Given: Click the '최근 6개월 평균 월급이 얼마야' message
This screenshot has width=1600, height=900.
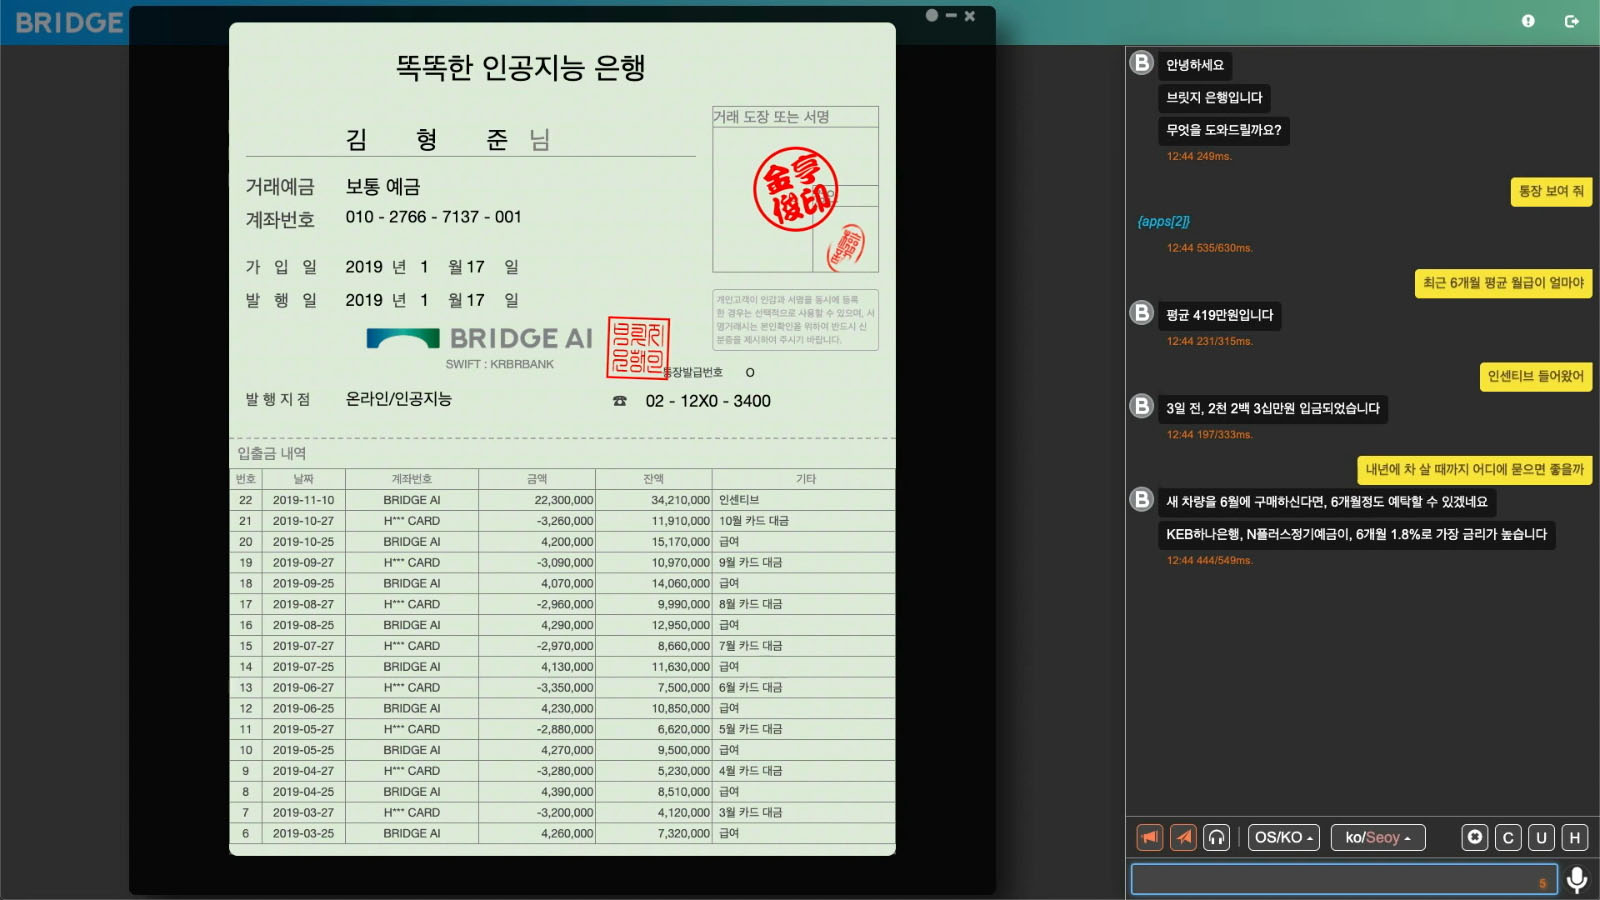Looking at the screenshot, I should (1504, 283).
